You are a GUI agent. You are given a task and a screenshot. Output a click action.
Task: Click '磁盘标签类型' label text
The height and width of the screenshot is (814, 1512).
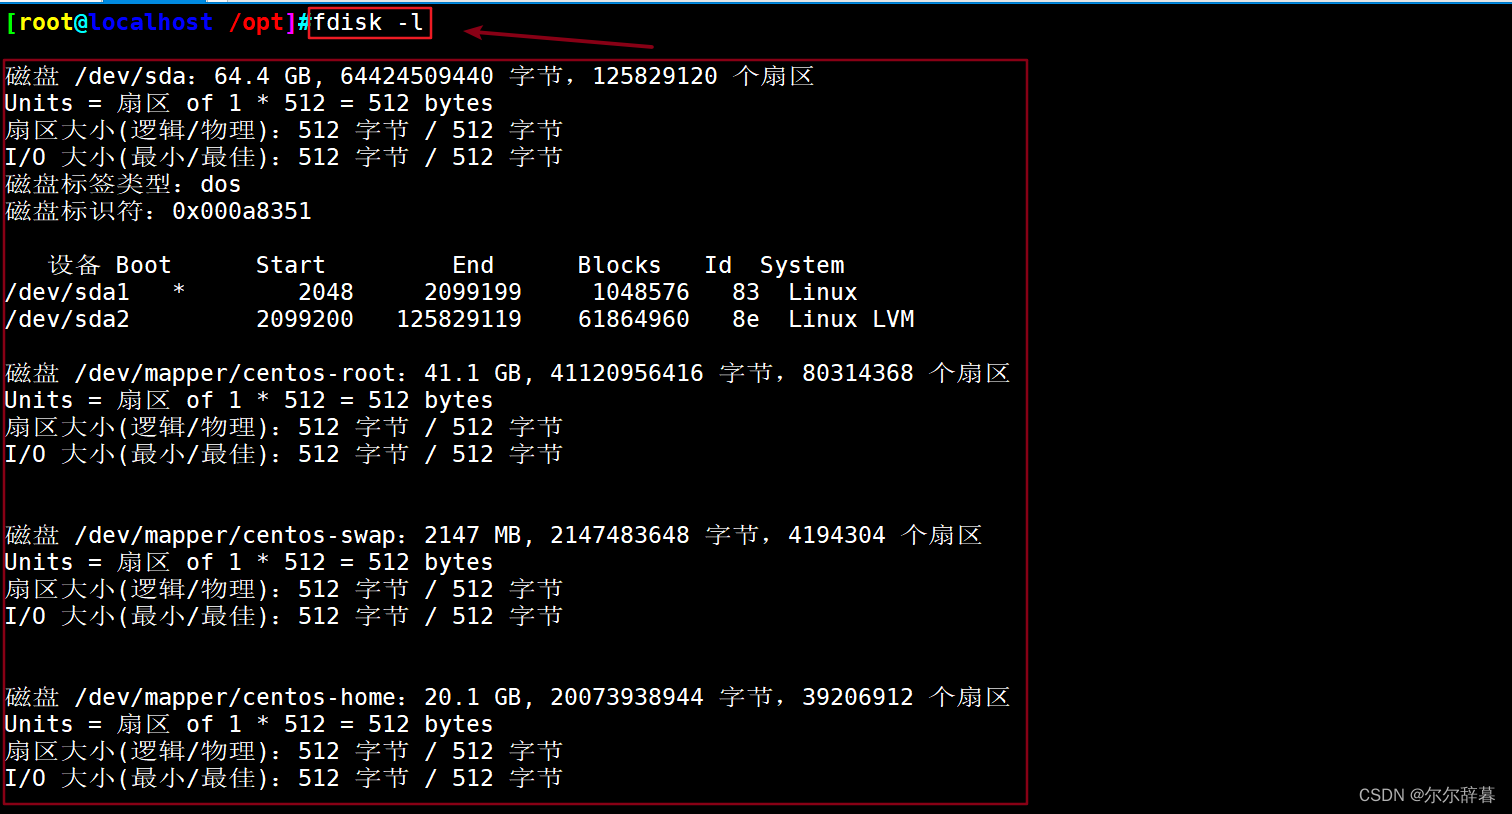point(88,184)
